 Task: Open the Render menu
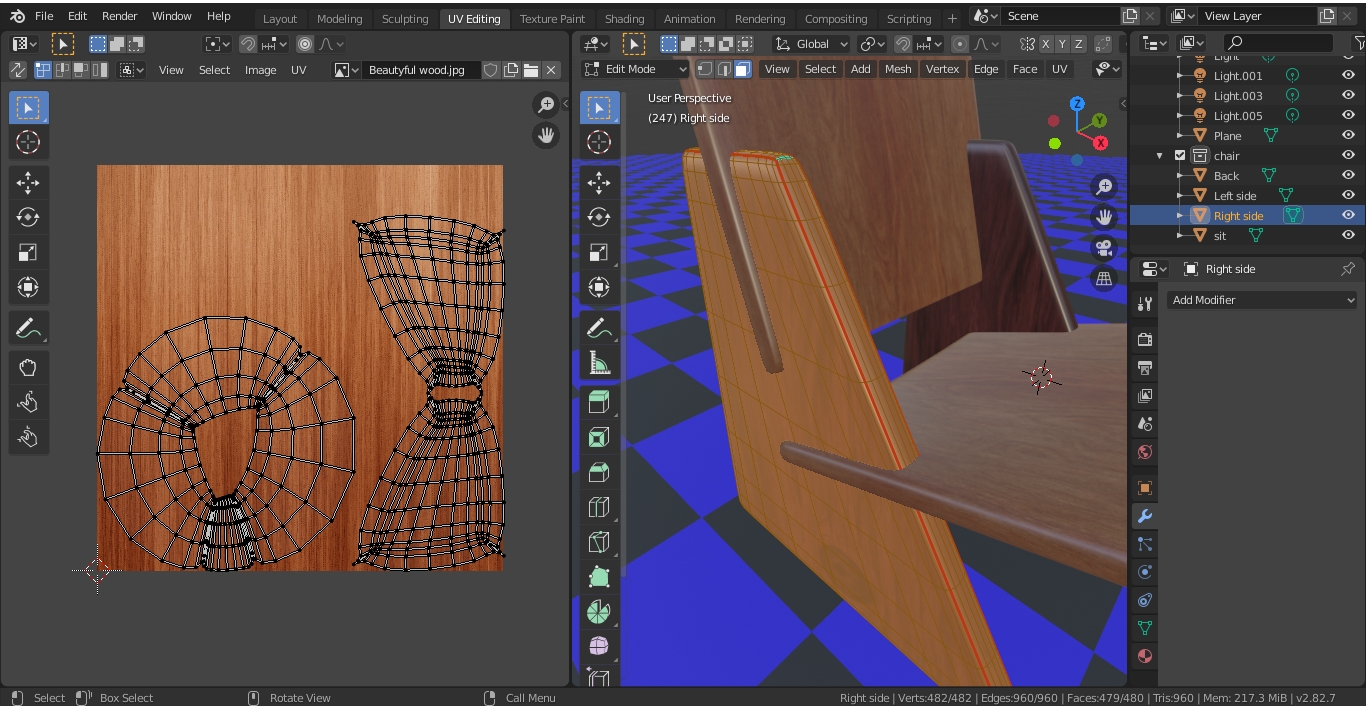pos(119,16)
